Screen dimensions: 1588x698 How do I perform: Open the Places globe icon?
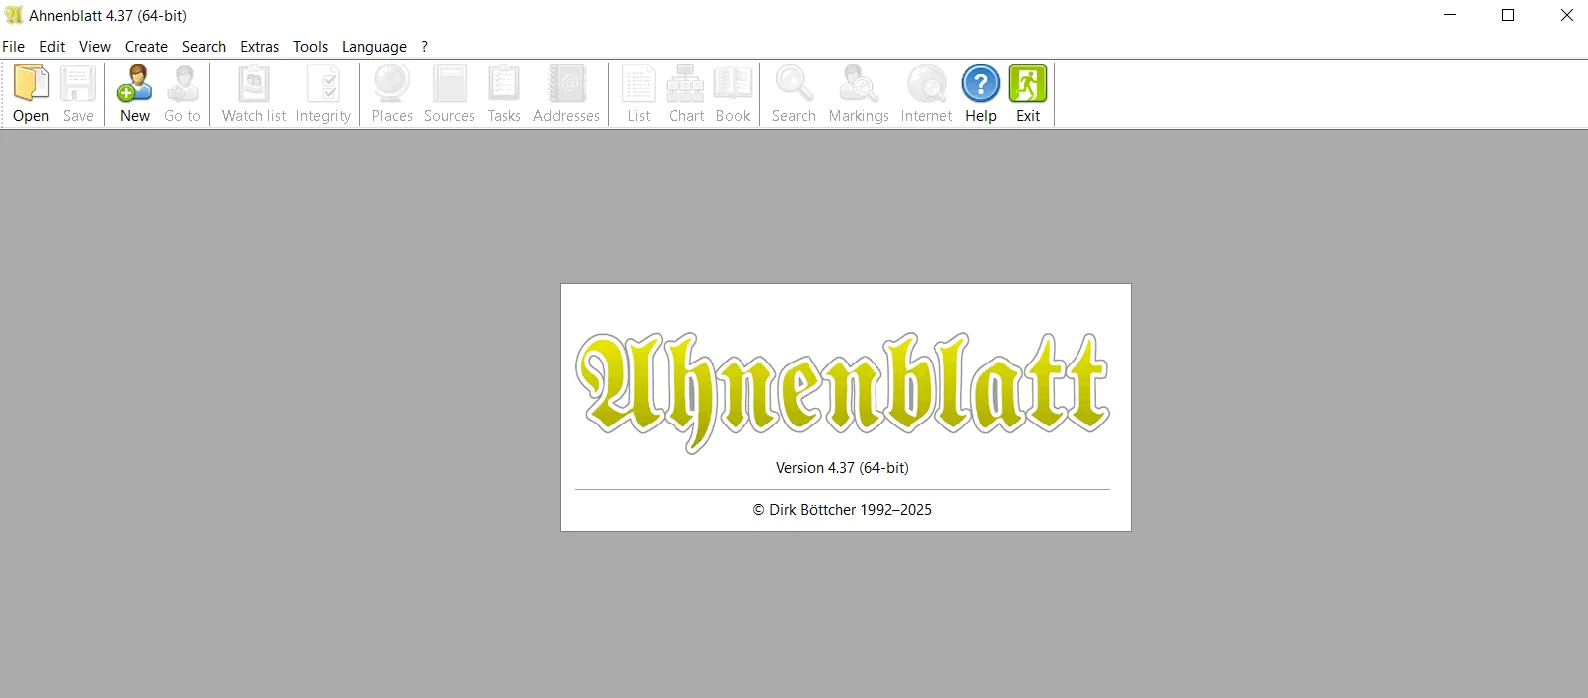point(392,94)
